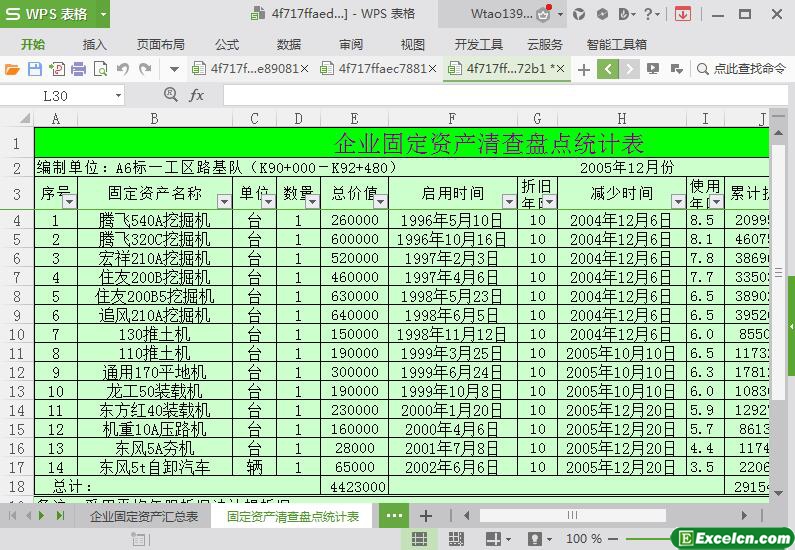The width and height of the screenshot is (795, 550).
Task: Open file with the folder icon
Action: pos(12,69)
